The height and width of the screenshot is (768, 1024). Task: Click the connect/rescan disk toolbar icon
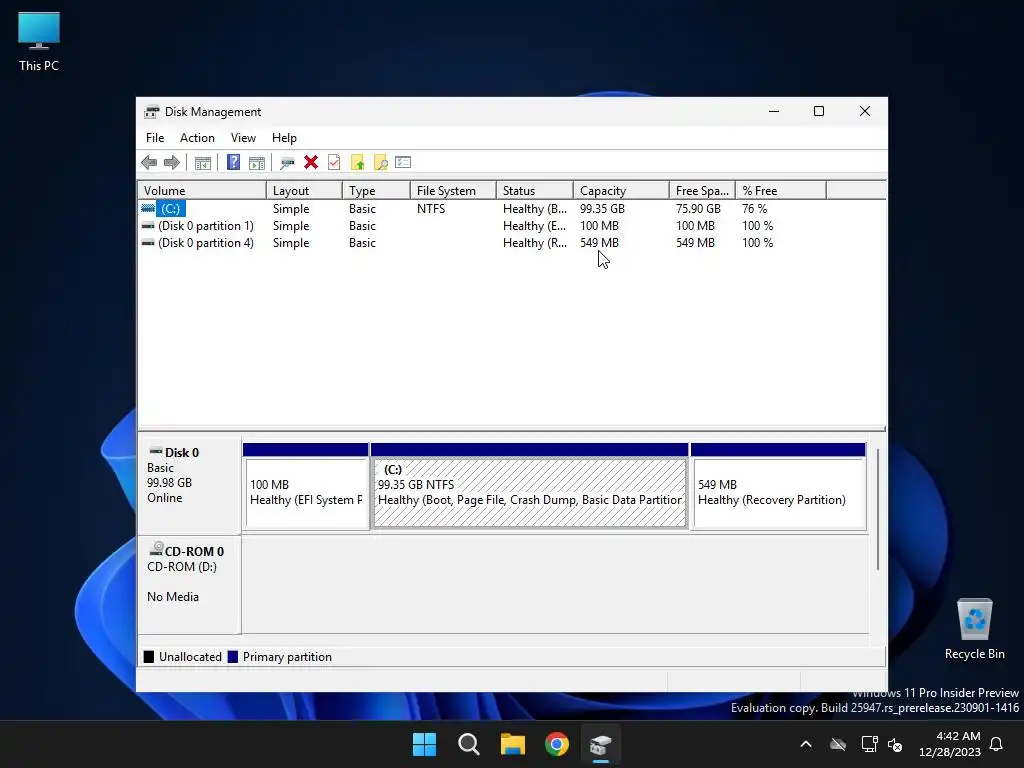click(x=287, y=163)
